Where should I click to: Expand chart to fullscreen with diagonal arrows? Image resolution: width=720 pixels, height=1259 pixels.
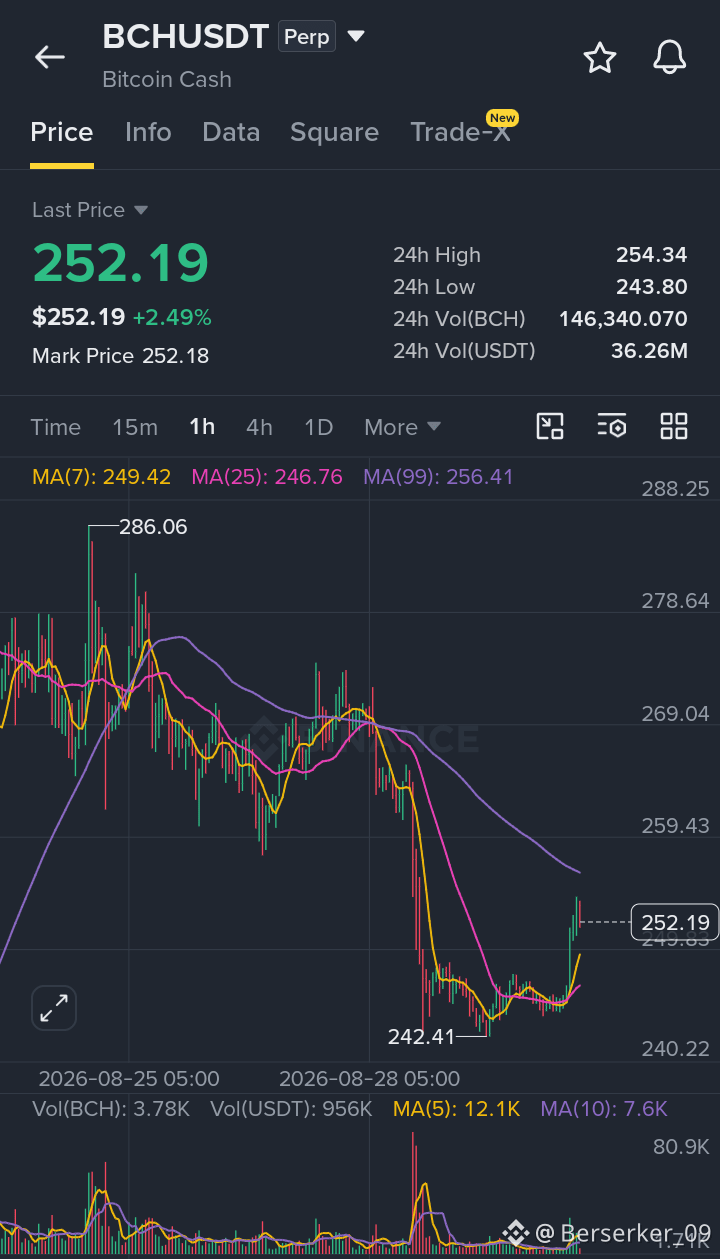[x=54, y=1008]
